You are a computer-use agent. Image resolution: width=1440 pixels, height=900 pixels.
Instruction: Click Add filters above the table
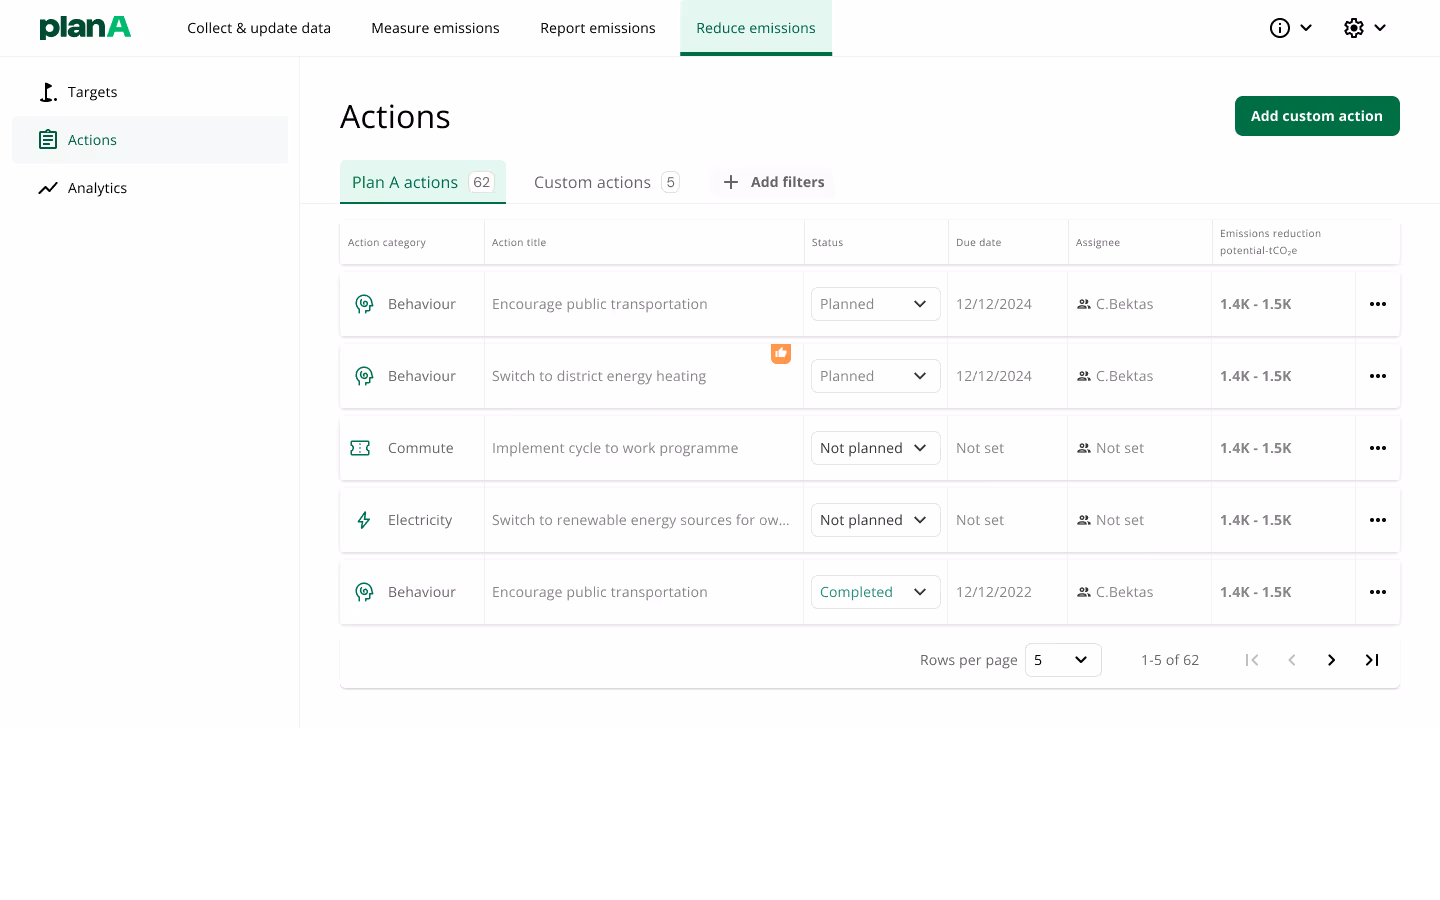pos(772,181)
